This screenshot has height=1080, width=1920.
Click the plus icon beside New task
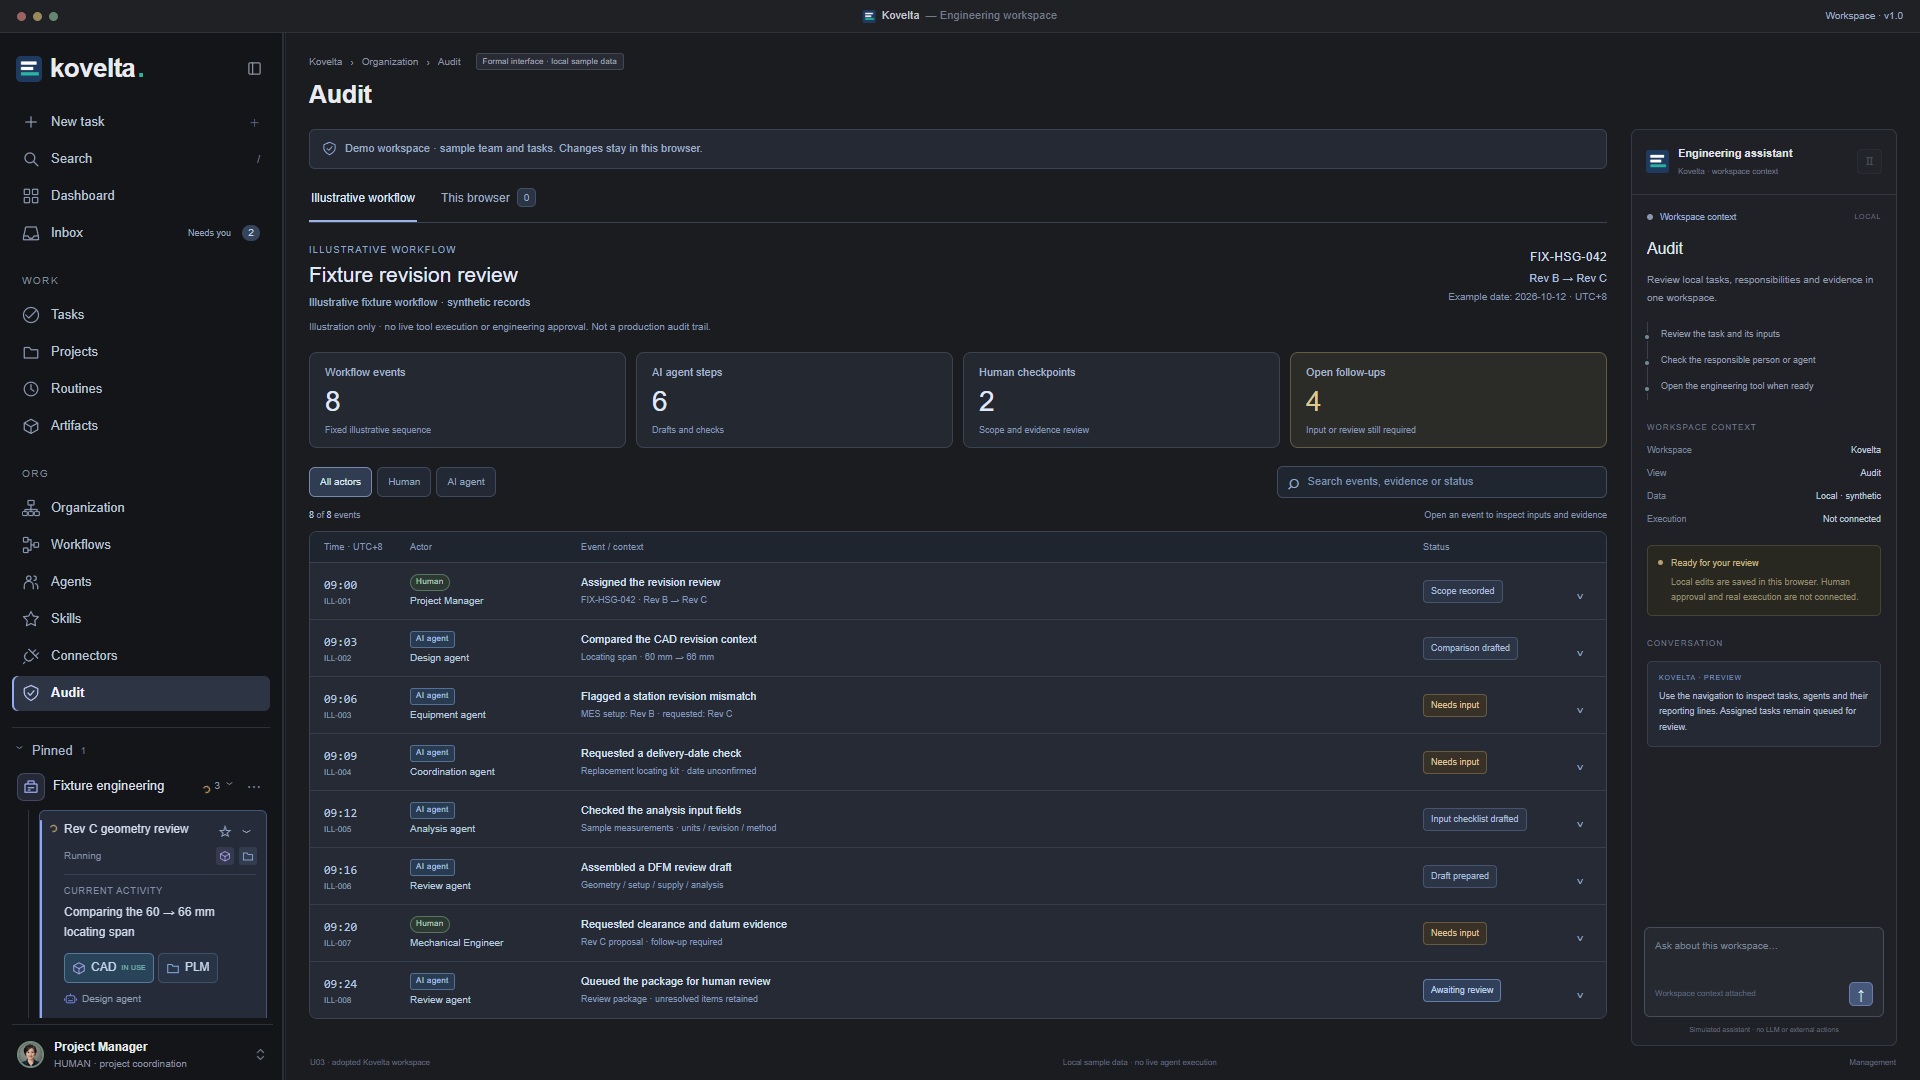tap(254, 122)
